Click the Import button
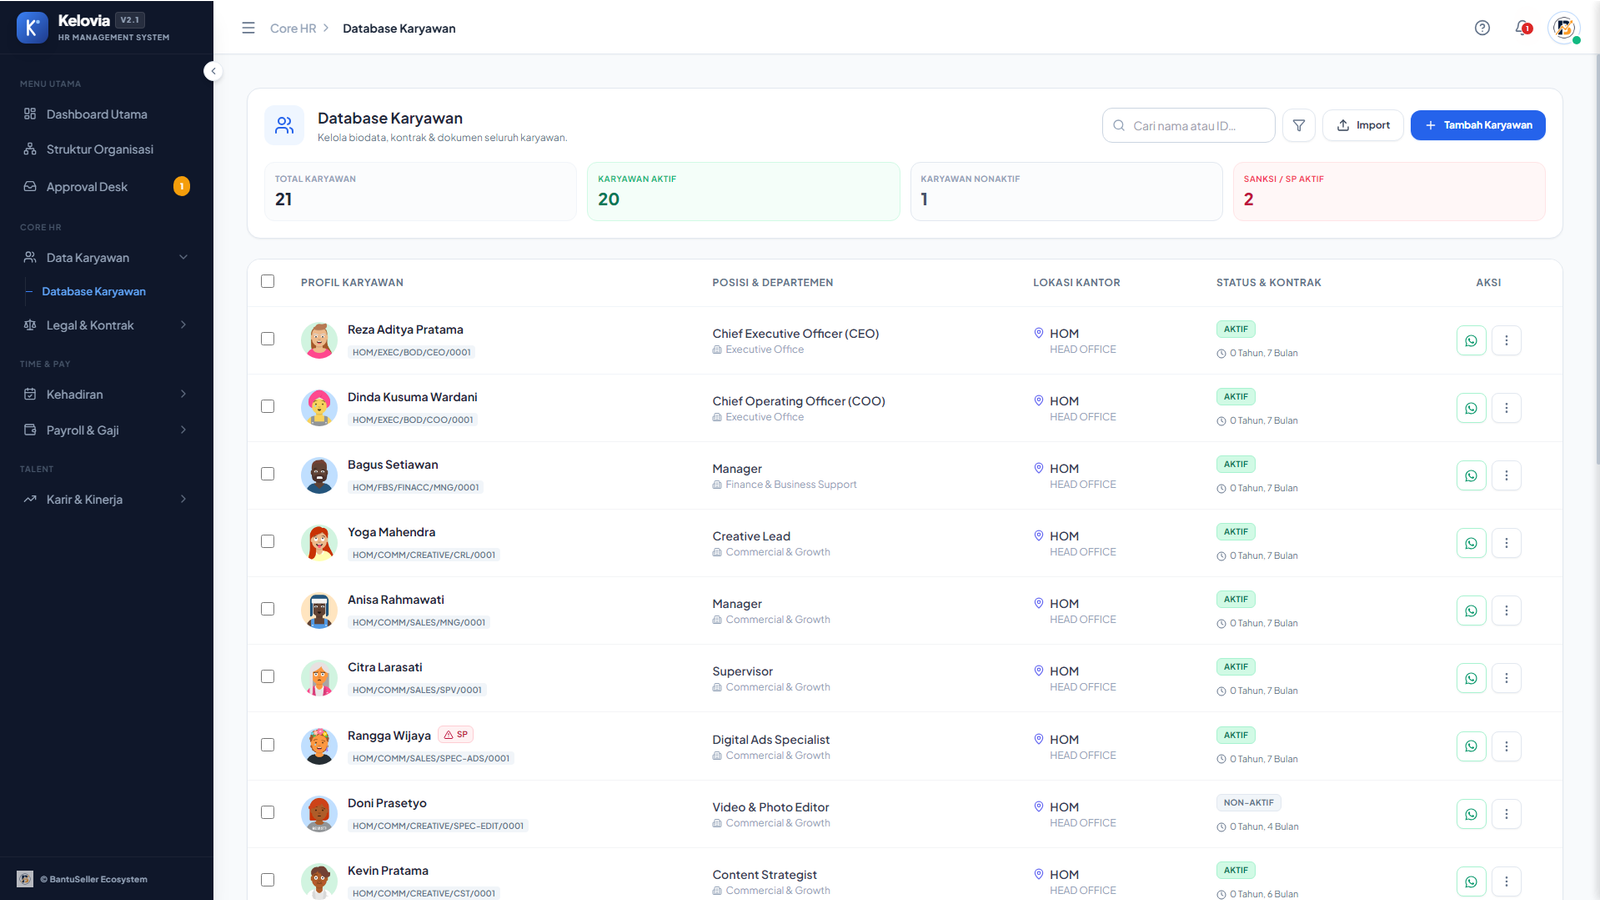Image resolution: width=1600 pixels, height=900 pixels. point(1363,125)
